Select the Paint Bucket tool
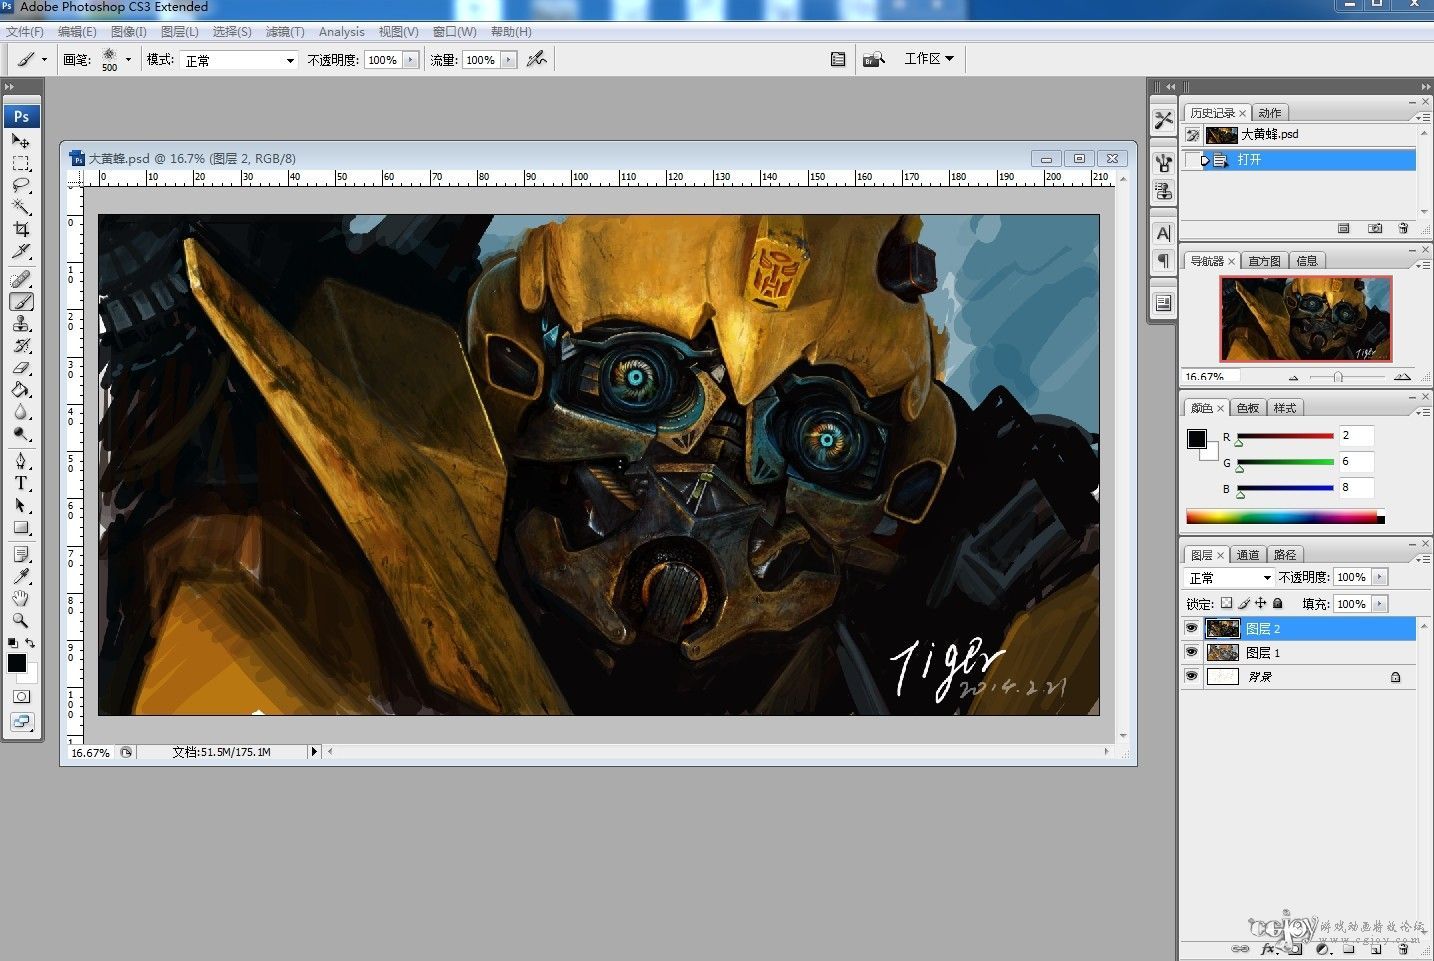 point(21,390)
